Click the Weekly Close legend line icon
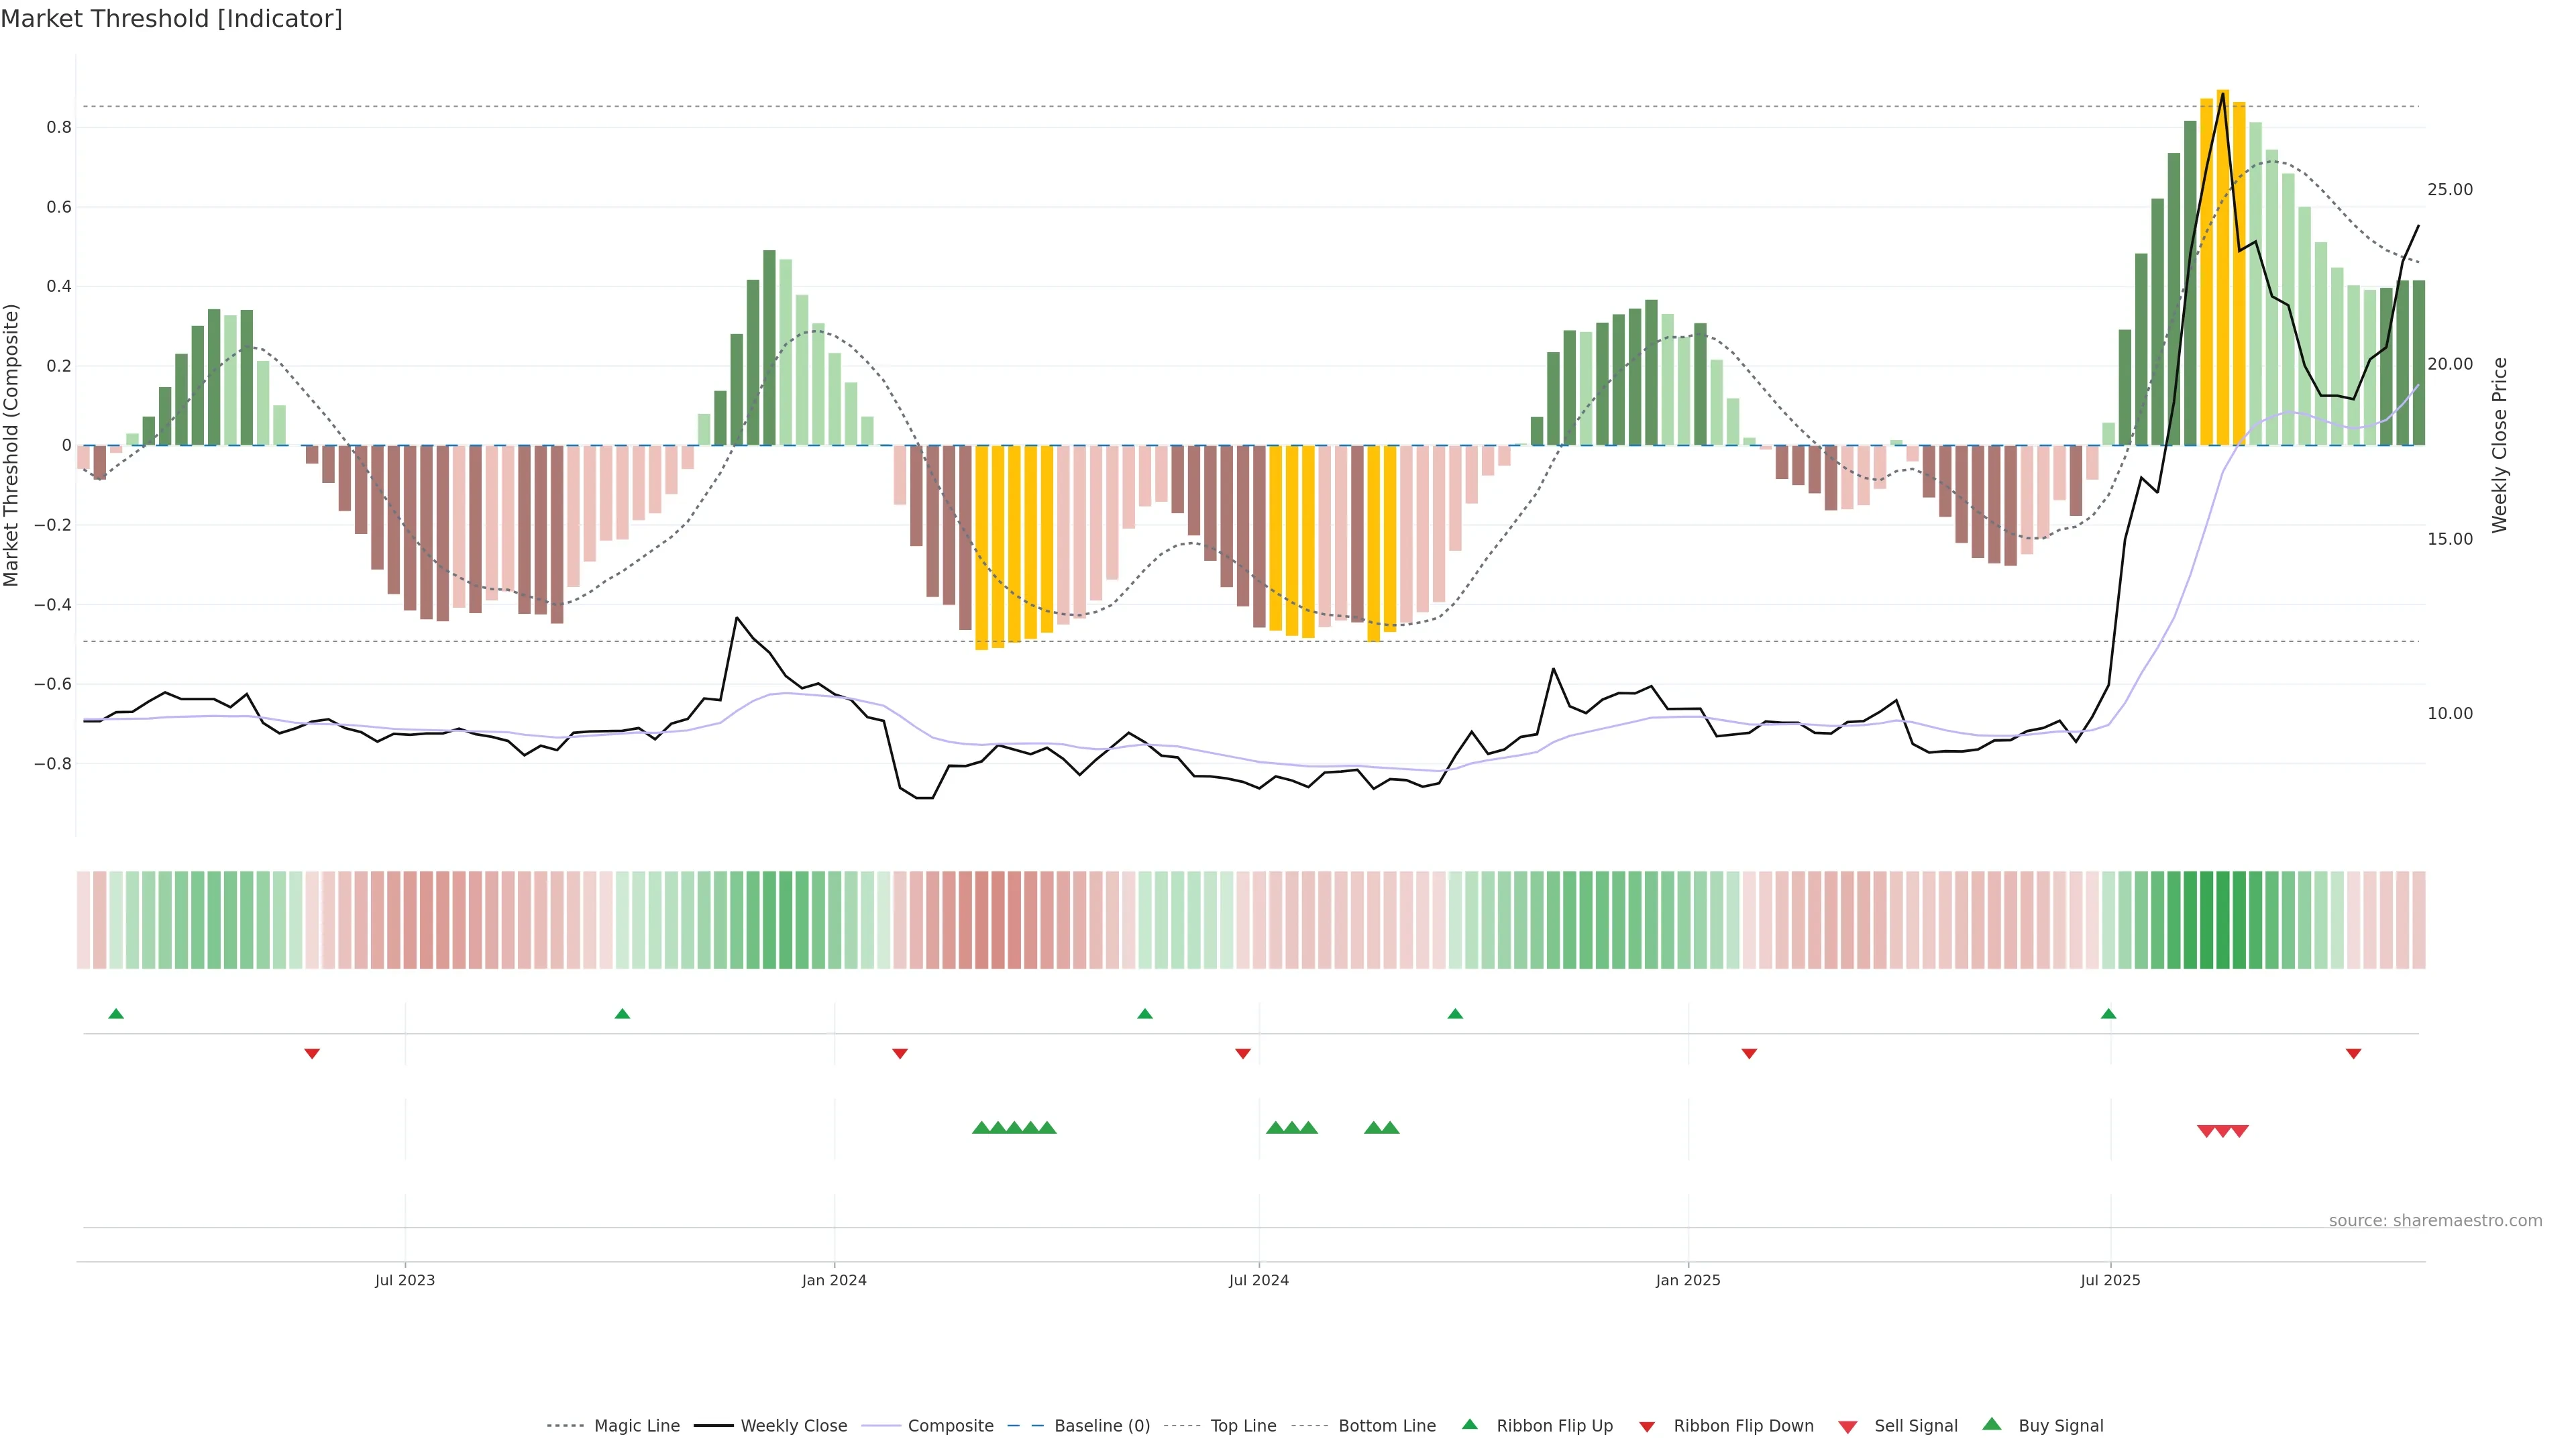This screenshot has height=1449, width=2576. coord(713,1426)
